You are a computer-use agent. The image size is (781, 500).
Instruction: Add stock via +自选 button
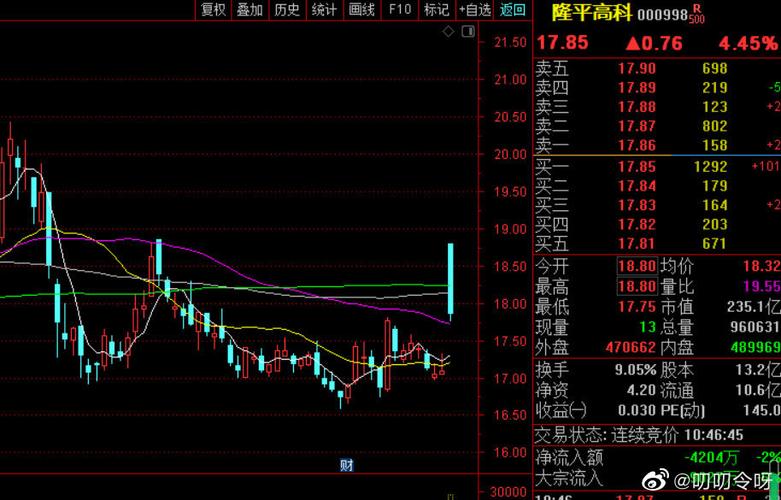(475, 9)
